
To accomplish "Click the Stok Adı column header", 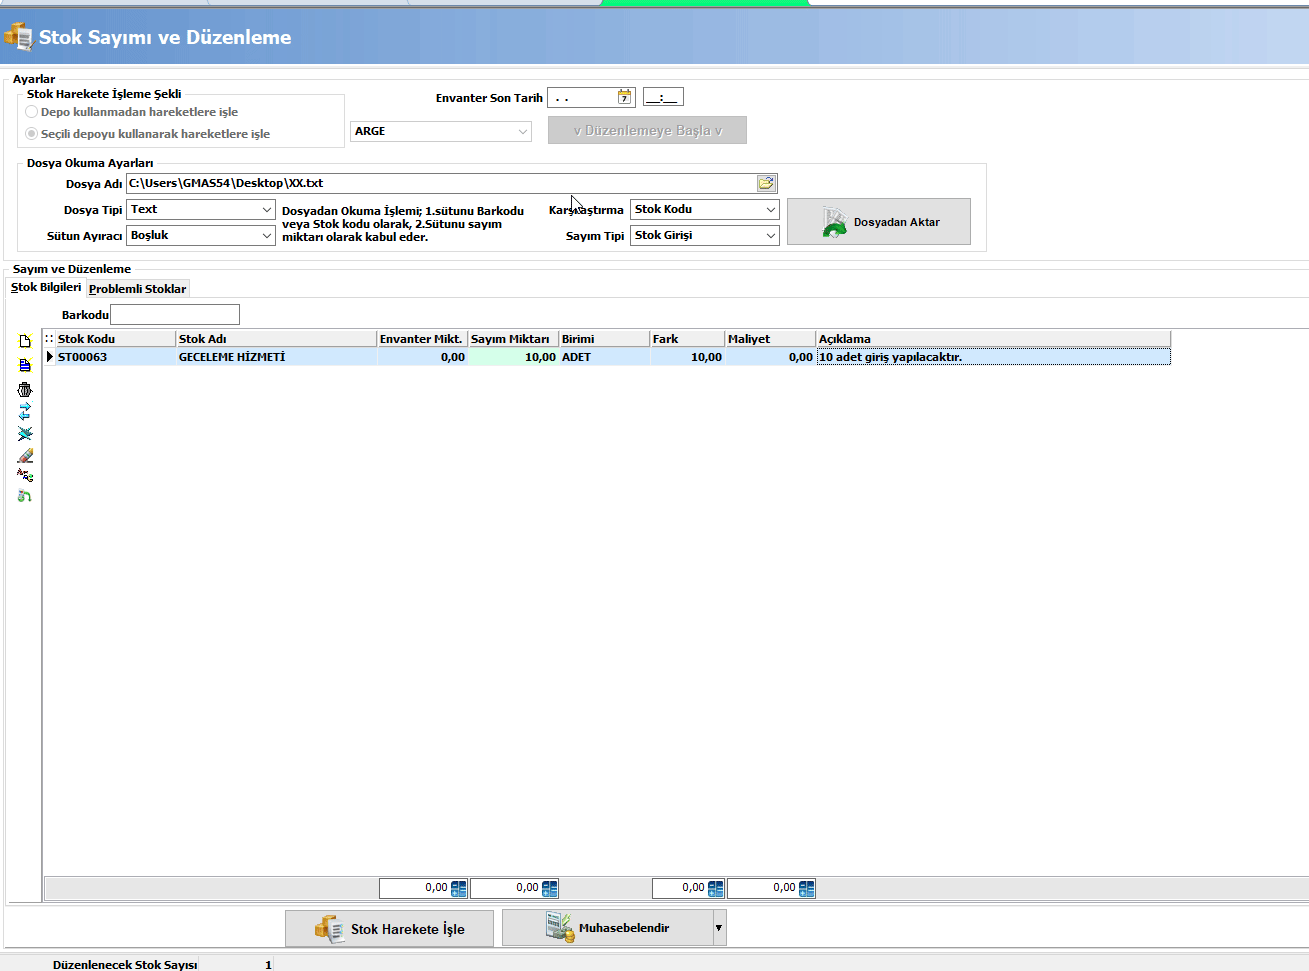I will pyautogui.click(x=276, y=339).
